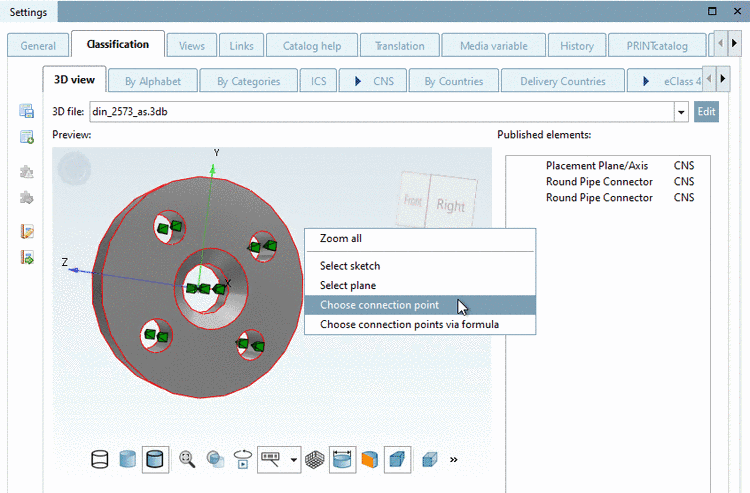The width and height of the screenshot is (750, 493).
Task: Switch to the Translation tab
Action: coord(399,46)
